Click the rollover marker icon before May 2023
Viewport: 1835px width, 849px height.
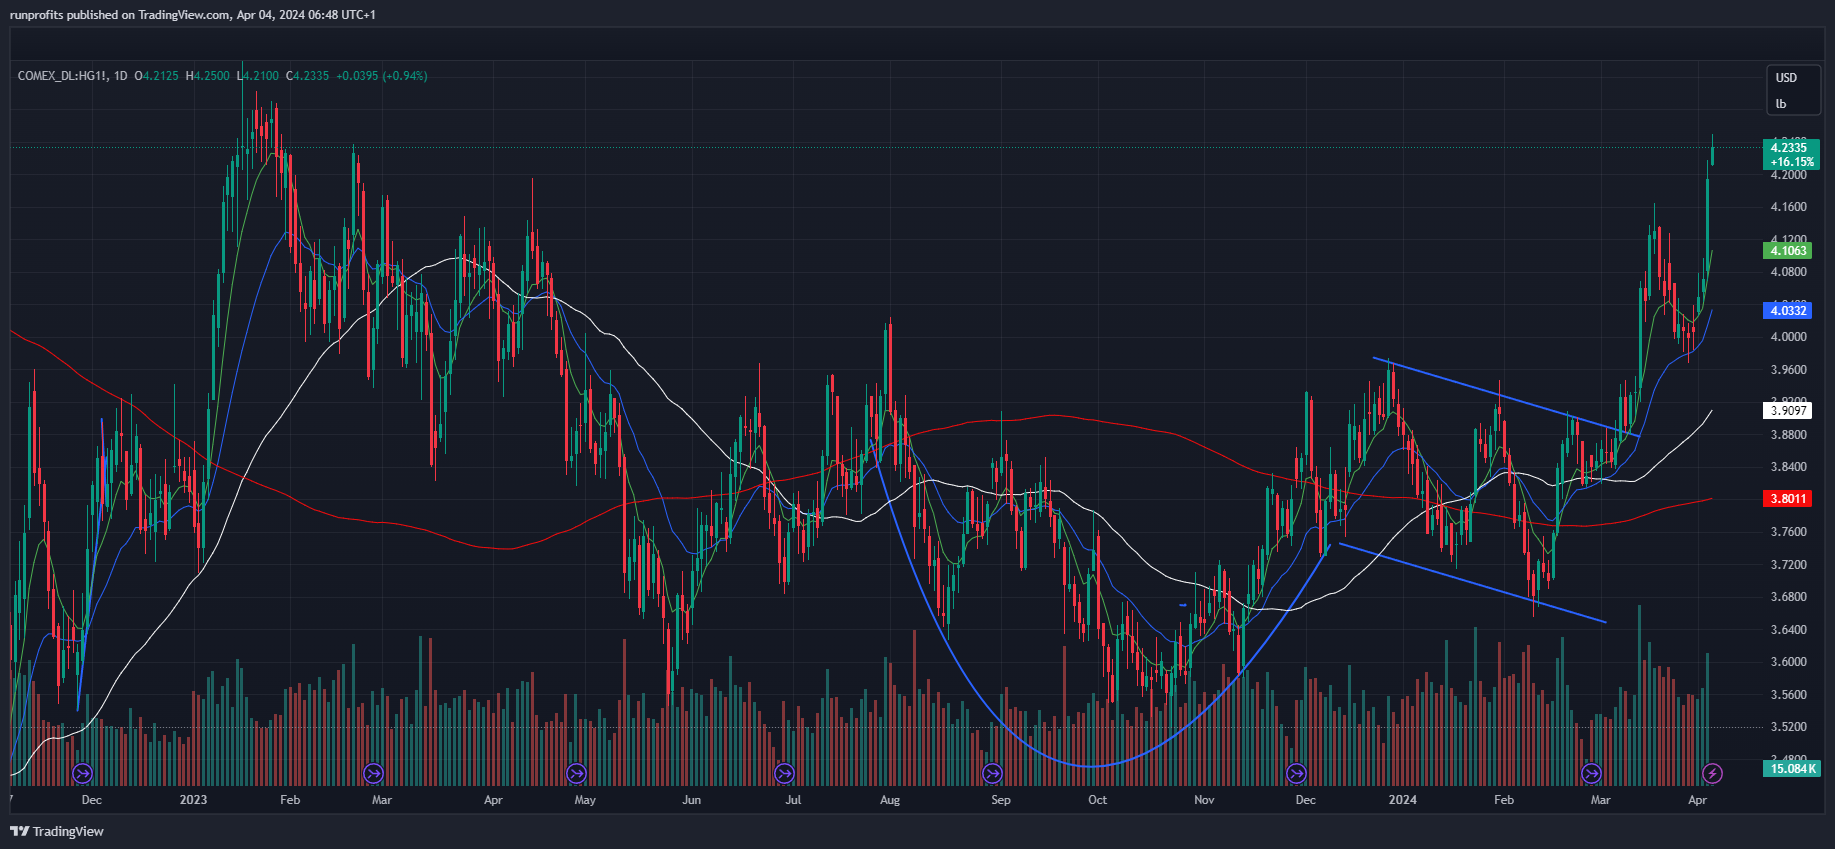point(576,773)
